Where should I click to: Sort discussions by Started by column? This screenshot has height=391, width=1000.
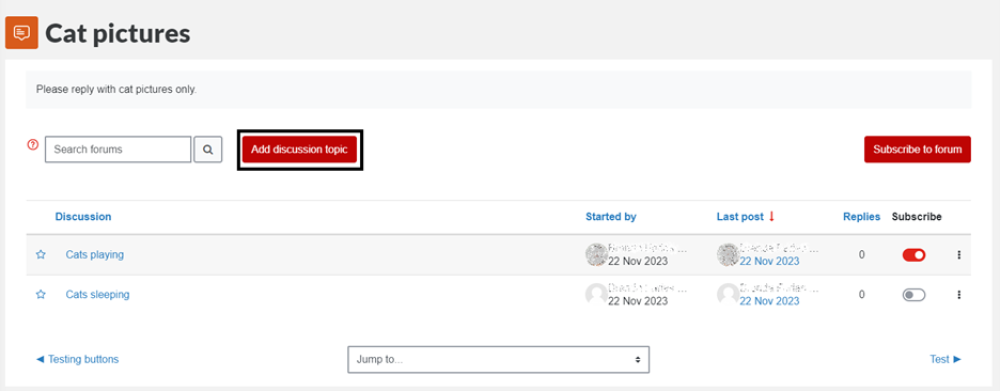(611, 217)
